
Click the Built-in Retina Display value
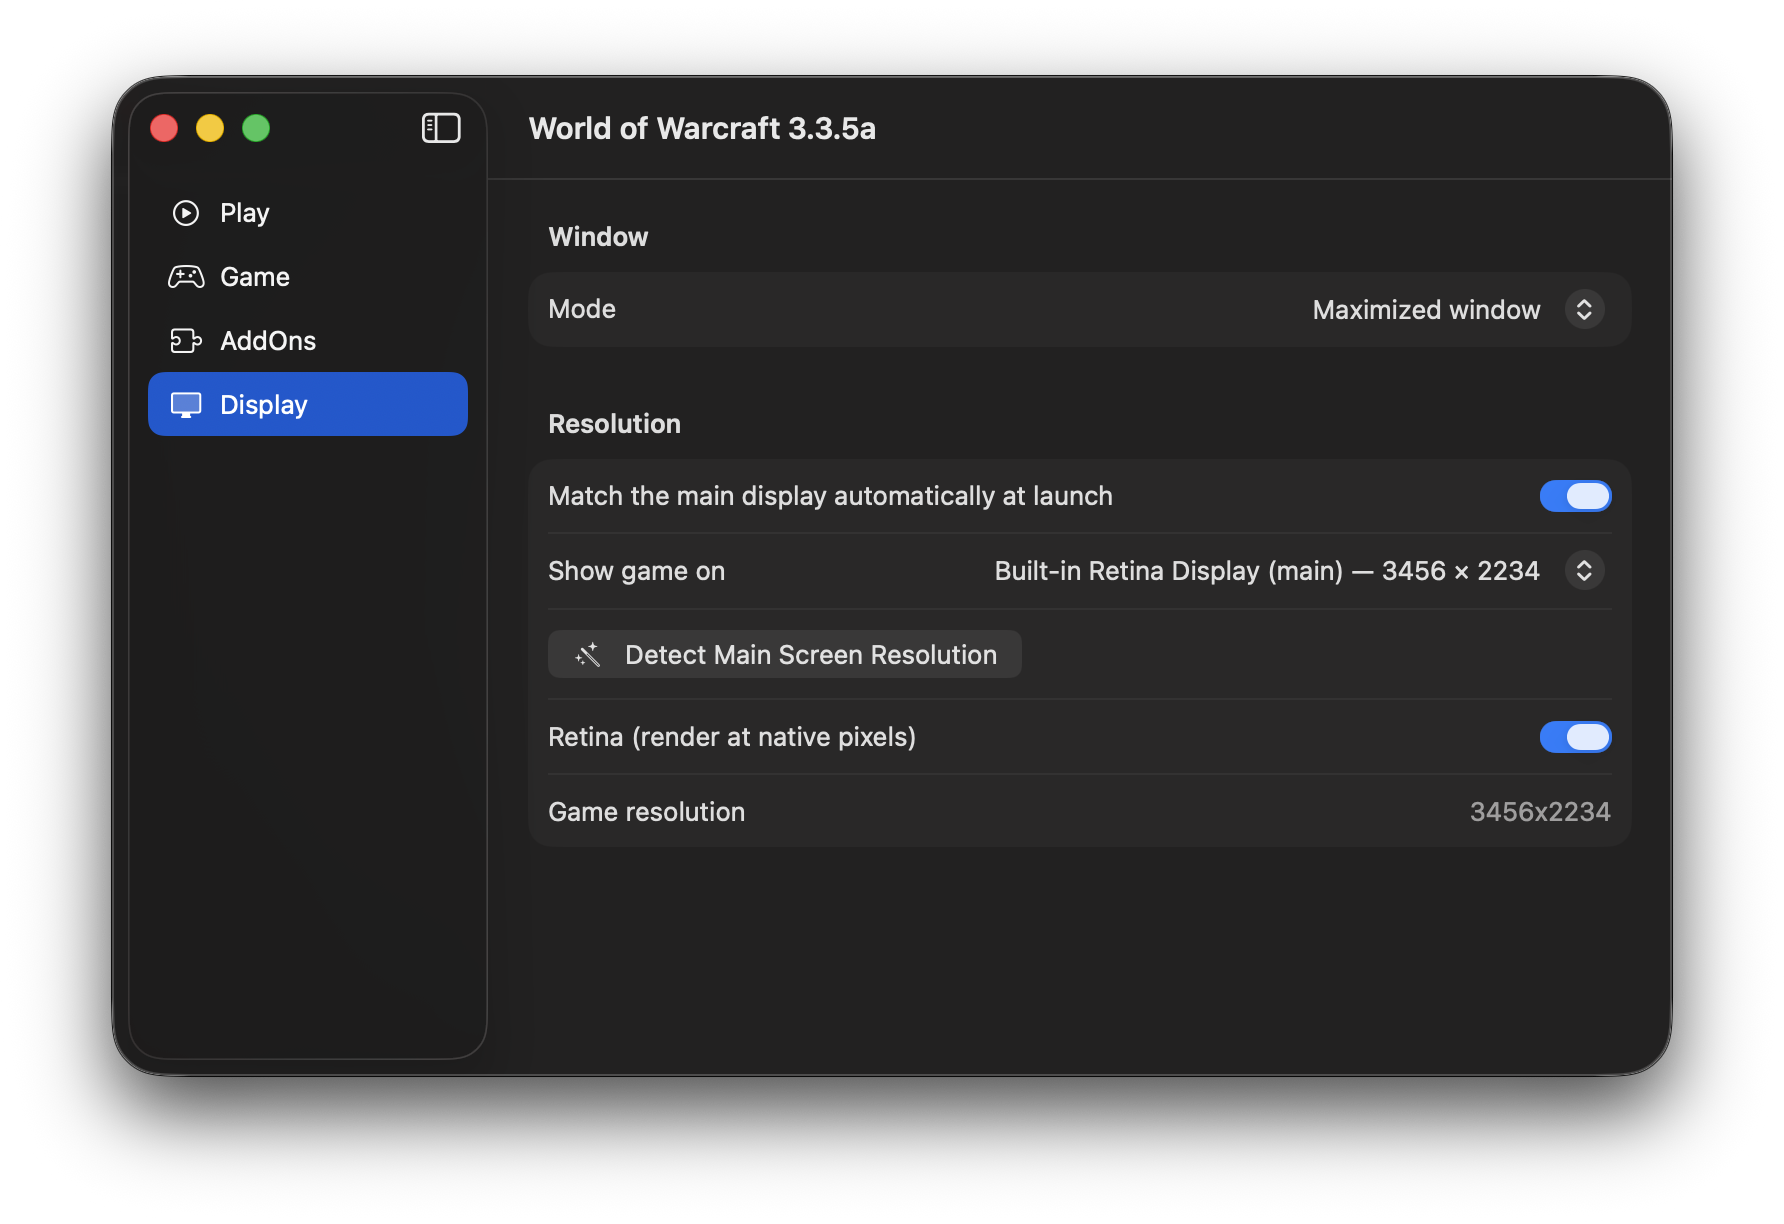pos(1267,571)
